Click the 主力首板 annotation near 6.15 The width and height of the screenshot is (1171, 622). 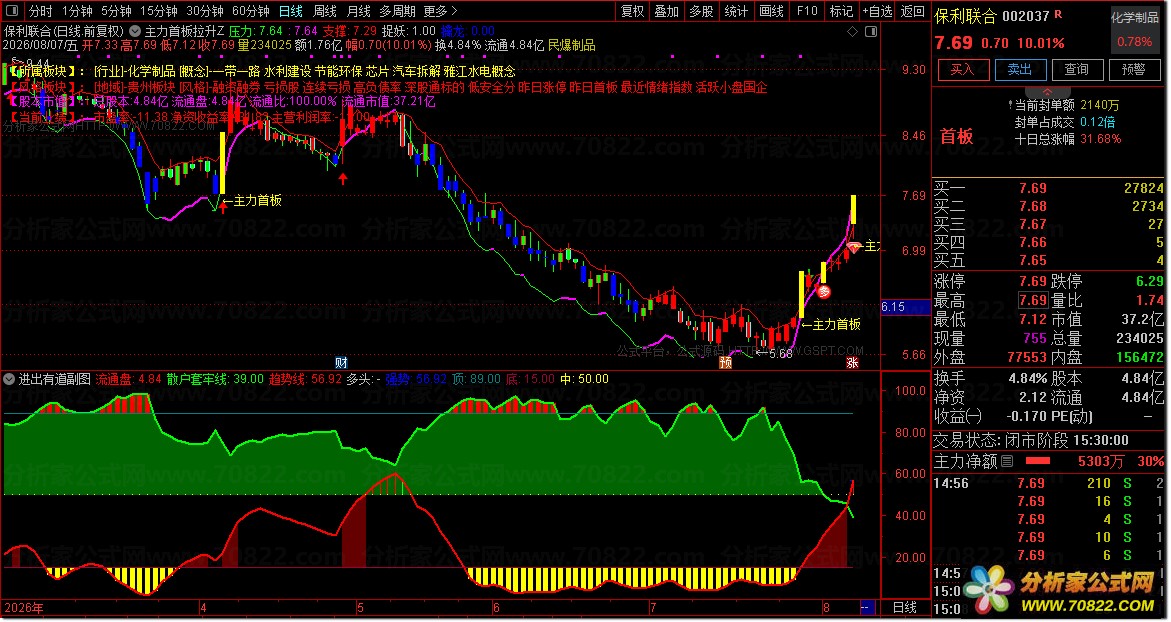click(x=831, y=324)
